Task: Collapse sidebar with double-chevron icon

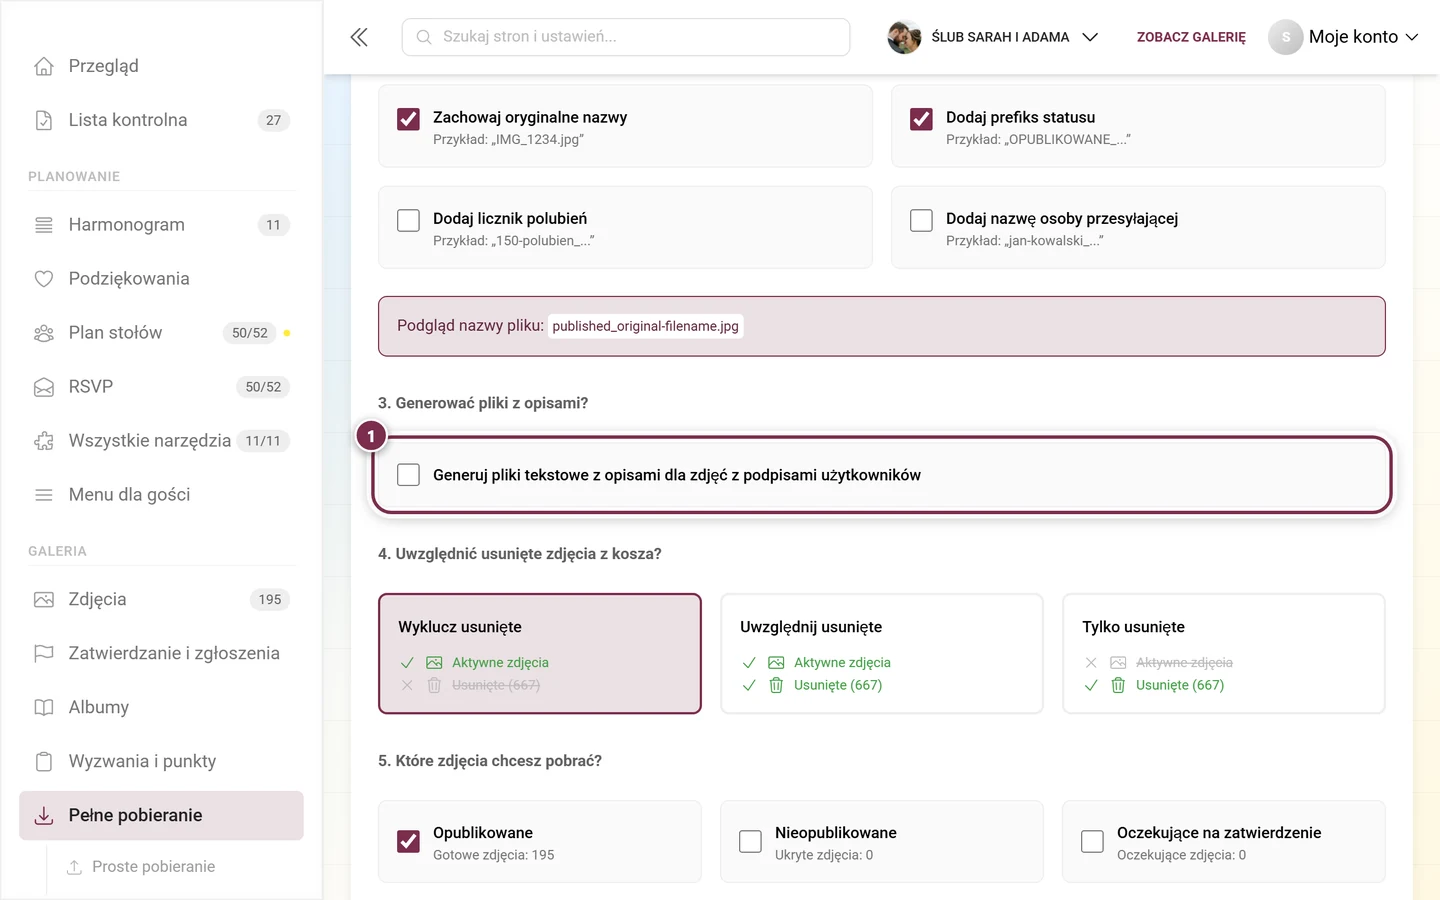Action: 359,37
